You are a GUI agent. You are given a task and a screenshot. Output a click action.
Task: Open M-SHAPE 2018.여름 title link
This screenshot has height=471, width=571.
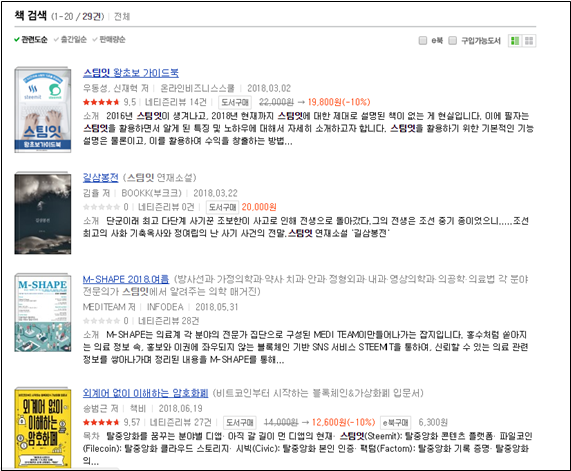126,279
